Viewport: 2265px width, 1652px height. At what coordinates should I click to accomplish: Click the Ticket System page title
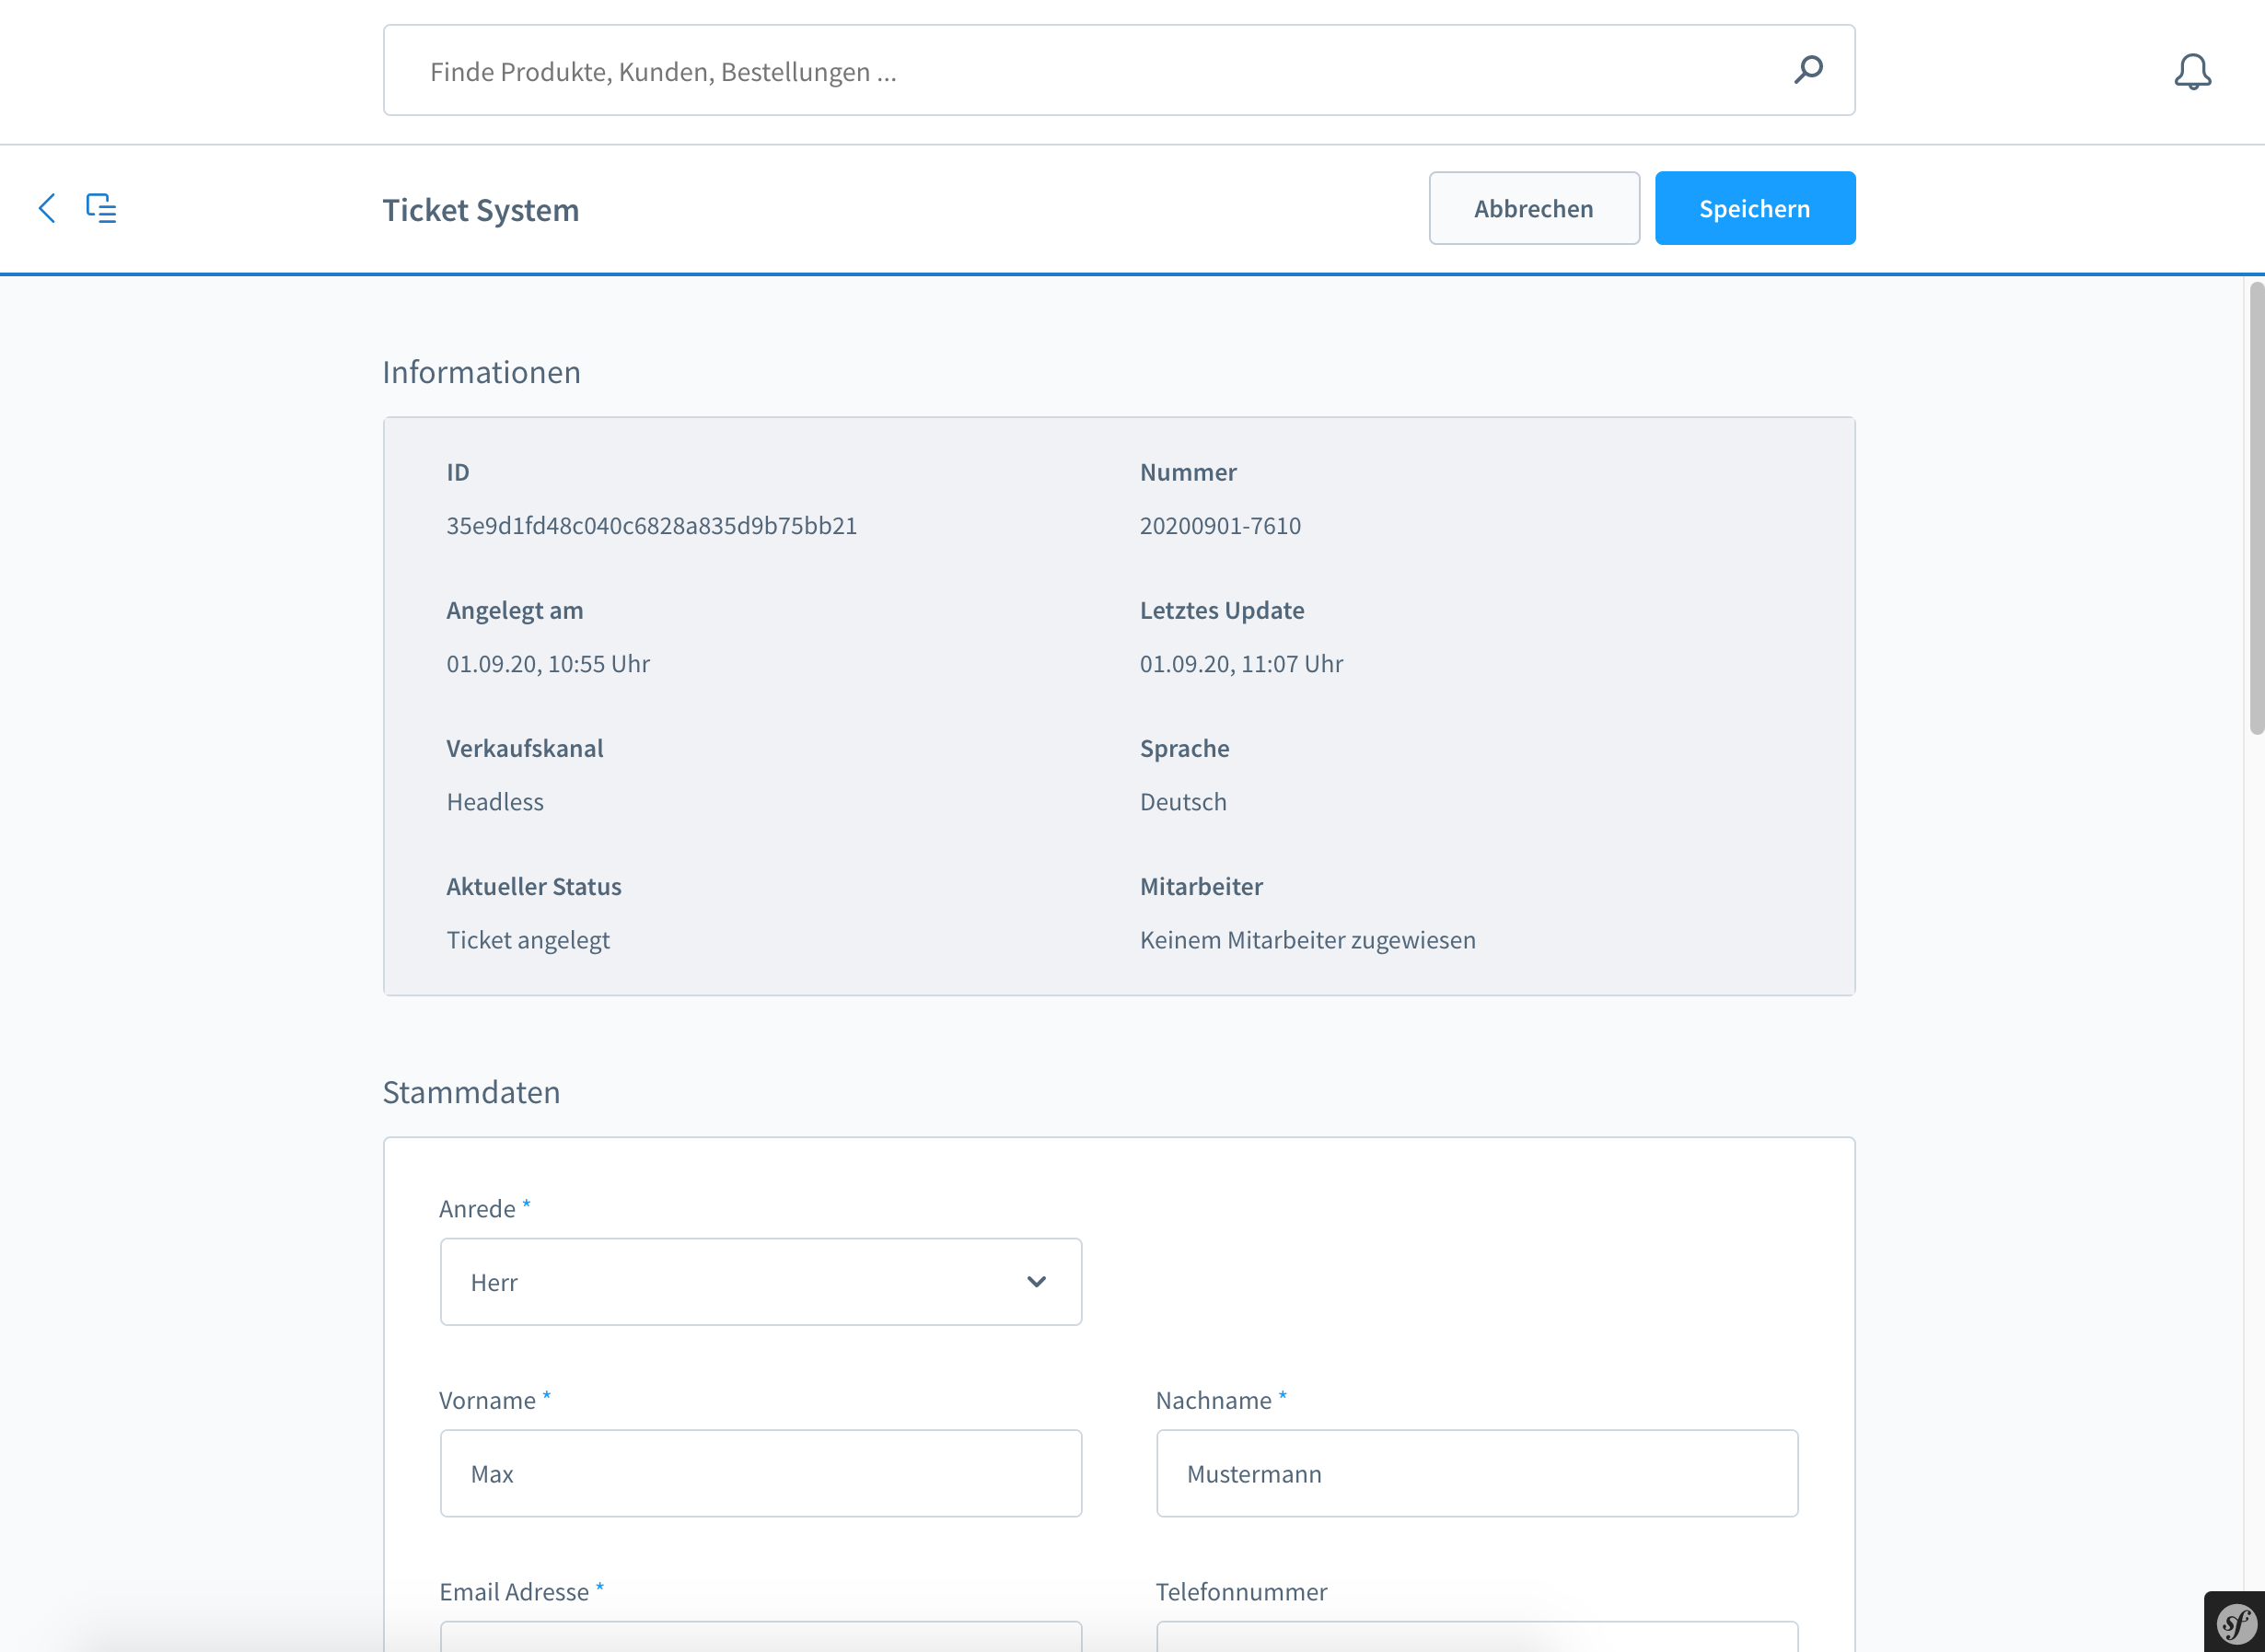coord(481,210)
